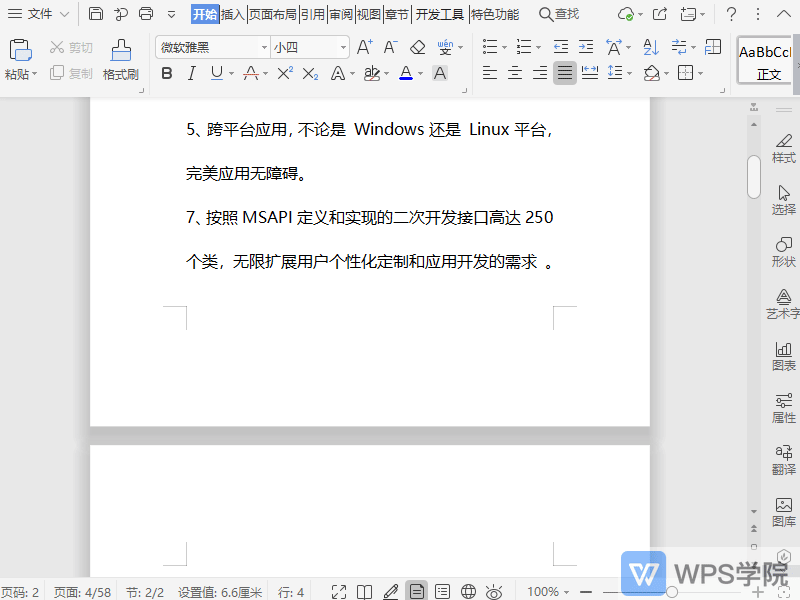Set center paragraph alignment
Image resolution: width=800 pixels, height=600 pixels.
pyautogui.click(x=515, y=73)
